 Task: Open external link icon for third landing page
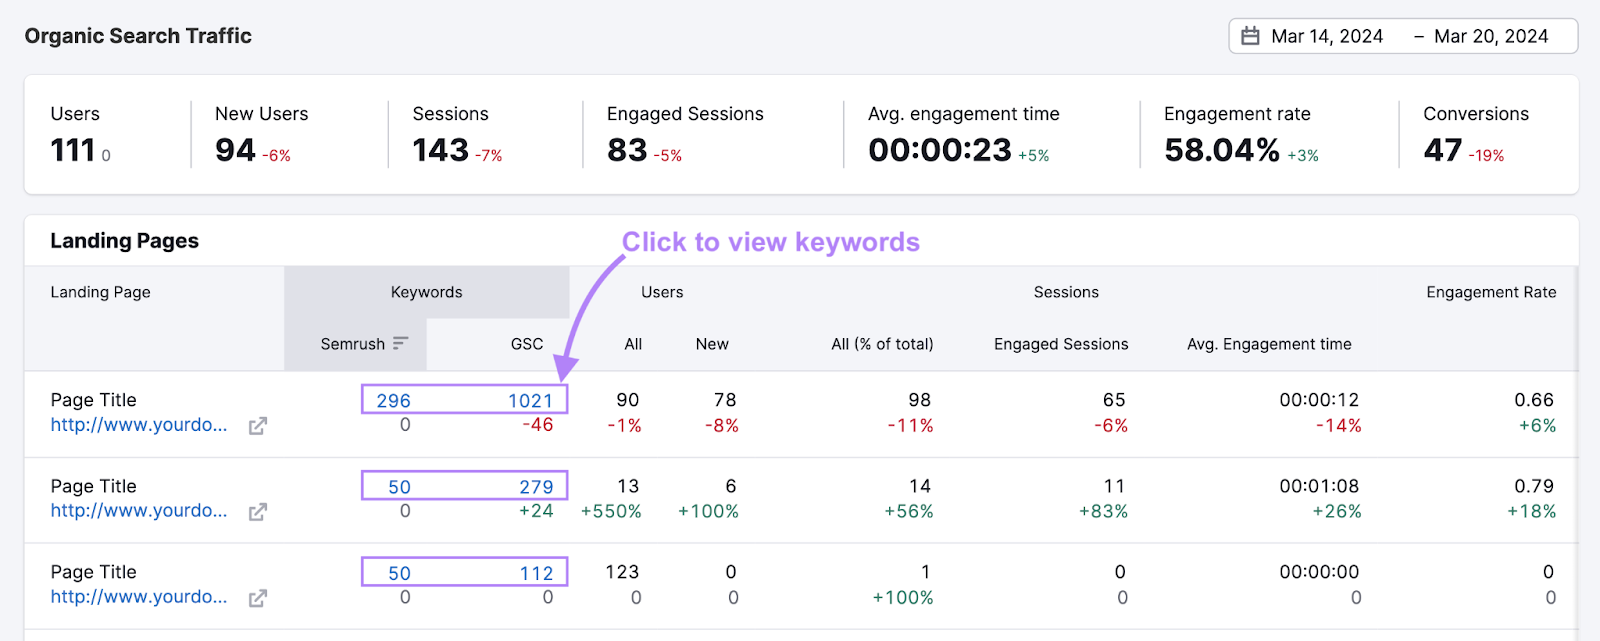click(258, 598)
